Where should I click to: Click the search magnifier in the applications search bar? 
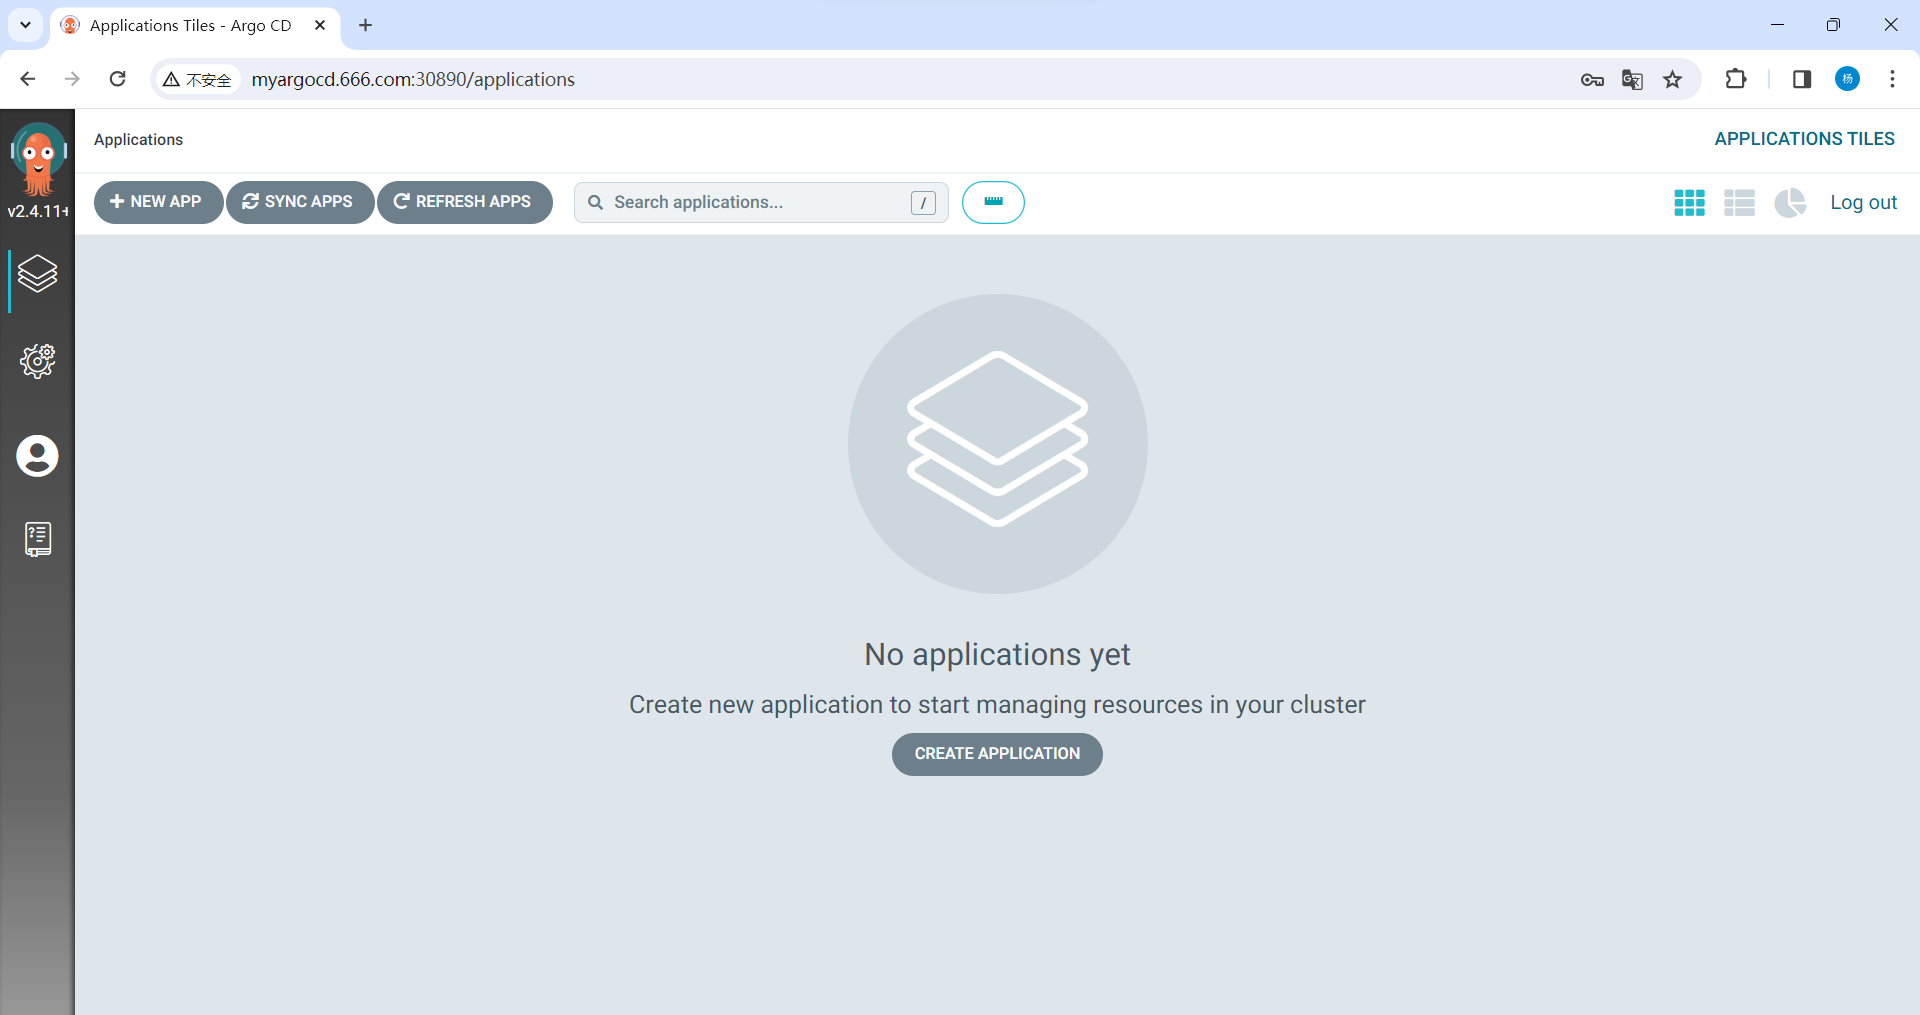coord(595,202)
